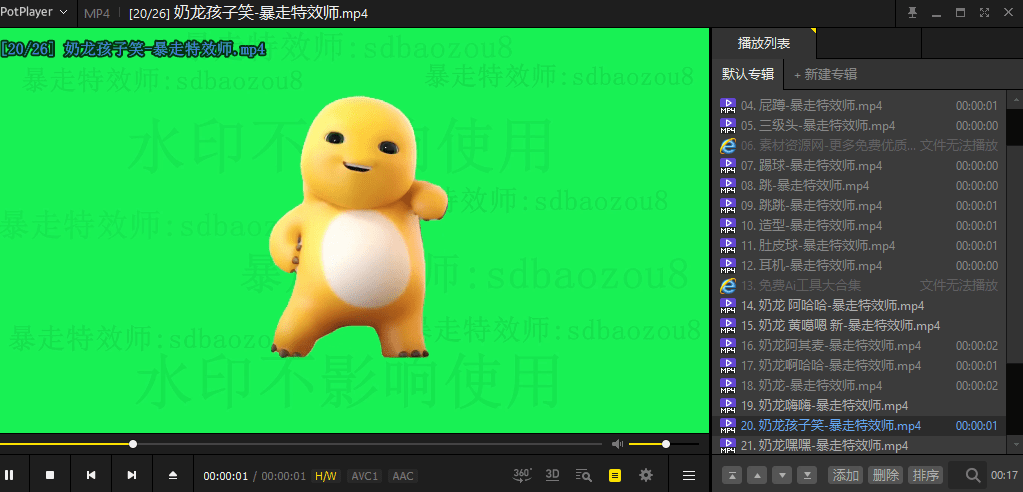
Task: Click the eject/open file icon
Action: pos(172,475)
